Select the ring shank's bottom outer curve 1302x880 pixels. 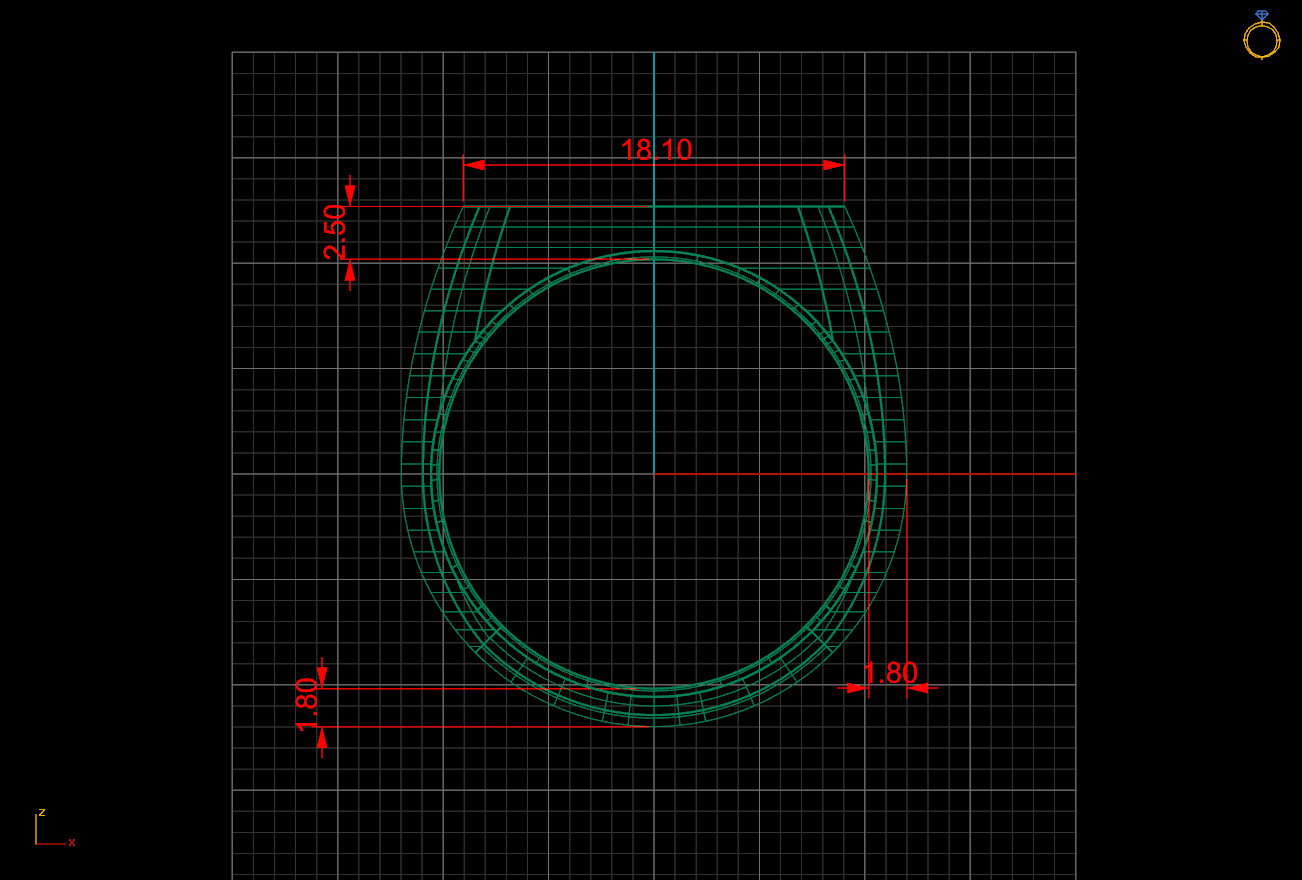654,726
